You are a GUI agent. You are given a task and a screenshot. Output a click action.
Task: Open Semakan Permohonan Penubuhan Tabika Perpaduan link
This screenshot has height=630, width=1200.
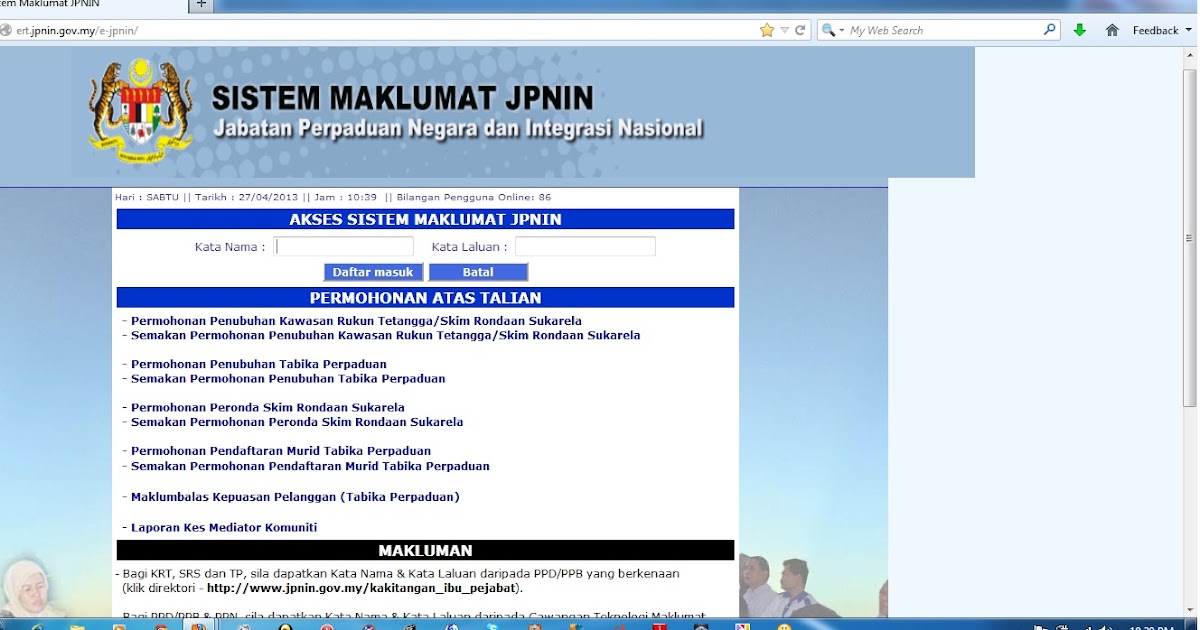(288, 379)
